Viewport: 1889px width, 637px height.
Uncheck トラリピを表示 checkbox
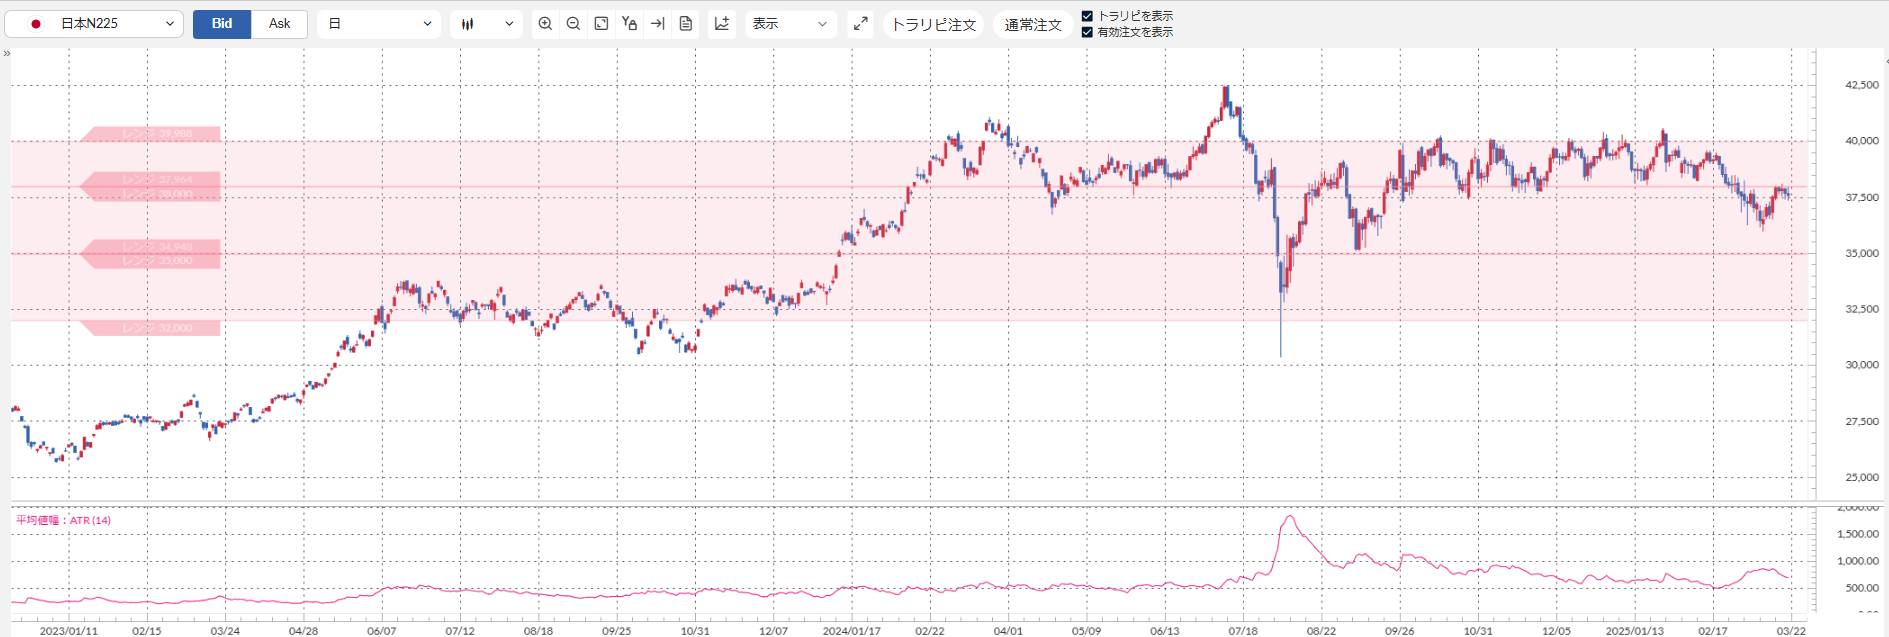[x=1087, y=16]
